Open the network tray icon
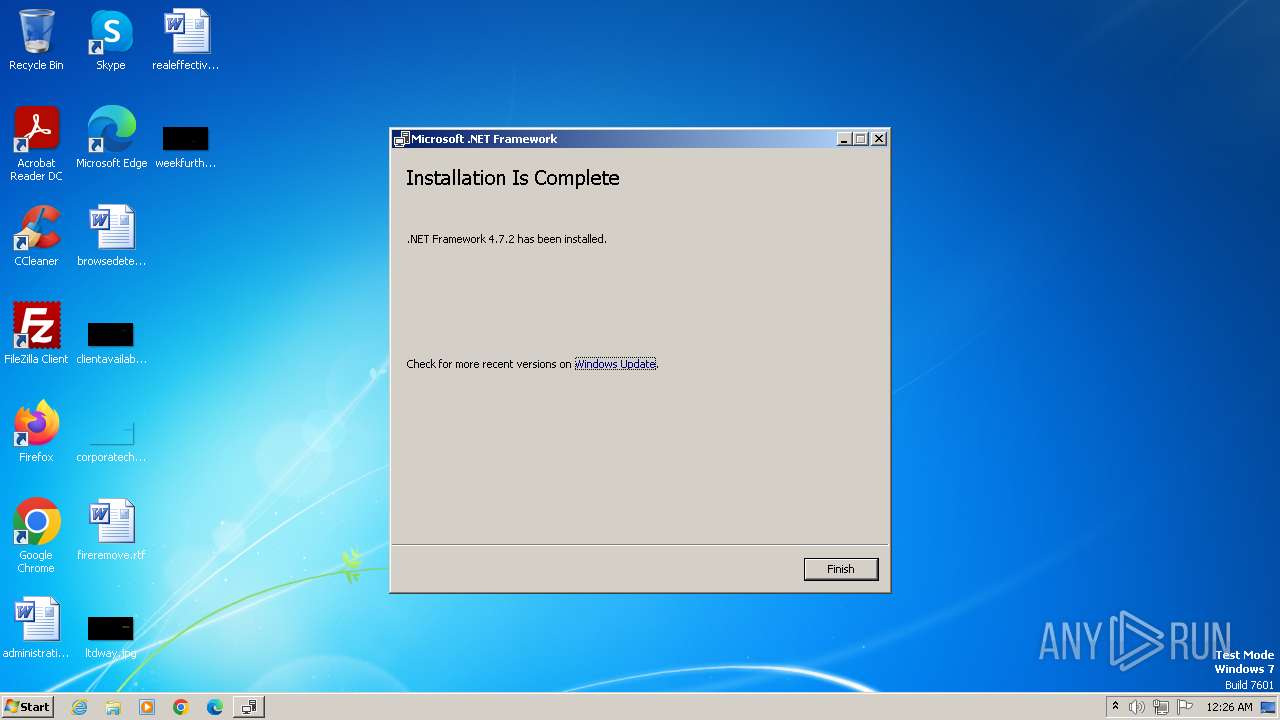The height and width of the screenshot is (720, 1280). [x=1161, y=707]
